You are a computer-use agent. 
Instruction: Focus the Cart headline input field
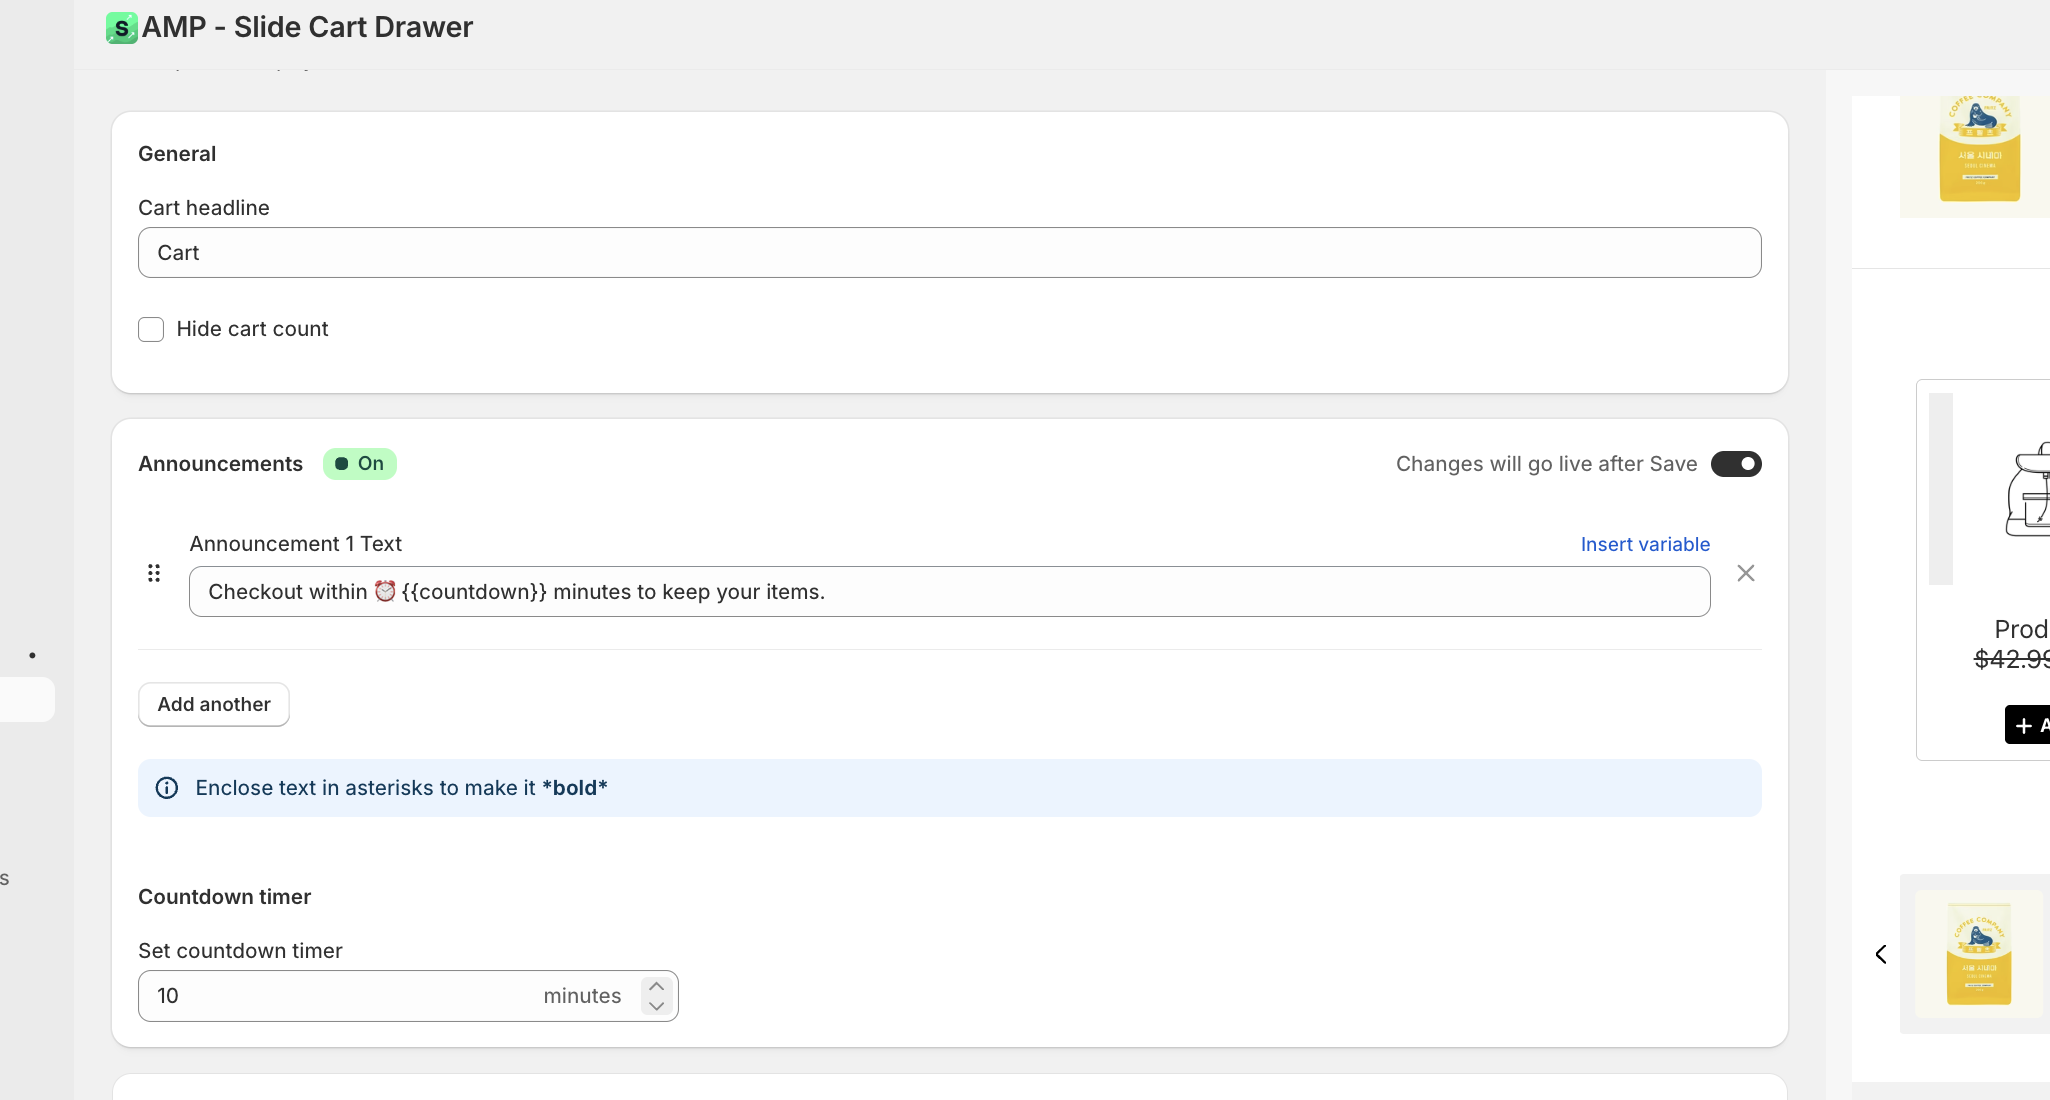(948, 252)
